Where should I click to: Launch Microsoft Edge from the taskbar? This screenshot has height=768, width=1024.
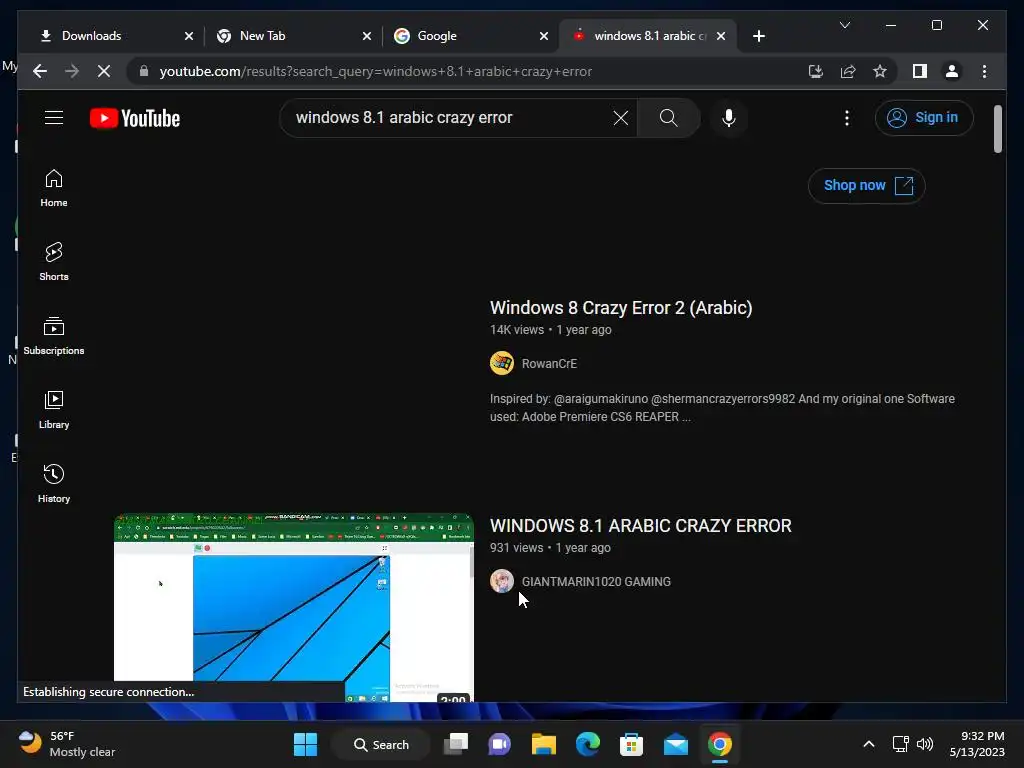coord(588,744)
